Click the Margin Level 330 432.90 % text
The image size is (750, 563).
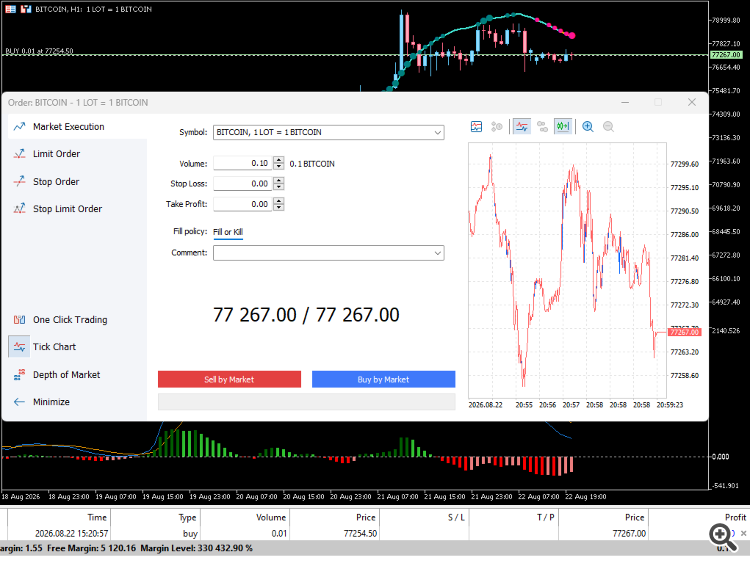point(197,548)
